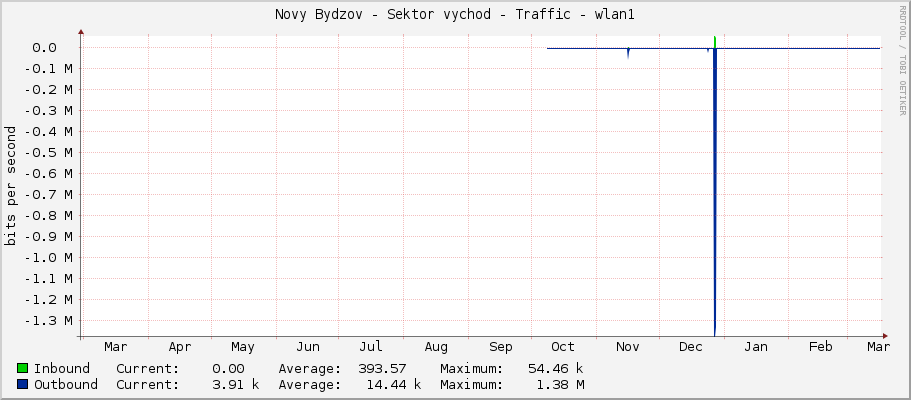Click the Oct month label
Image resolution: width=911 pixels, height=400 pixels.
point(563,347)
